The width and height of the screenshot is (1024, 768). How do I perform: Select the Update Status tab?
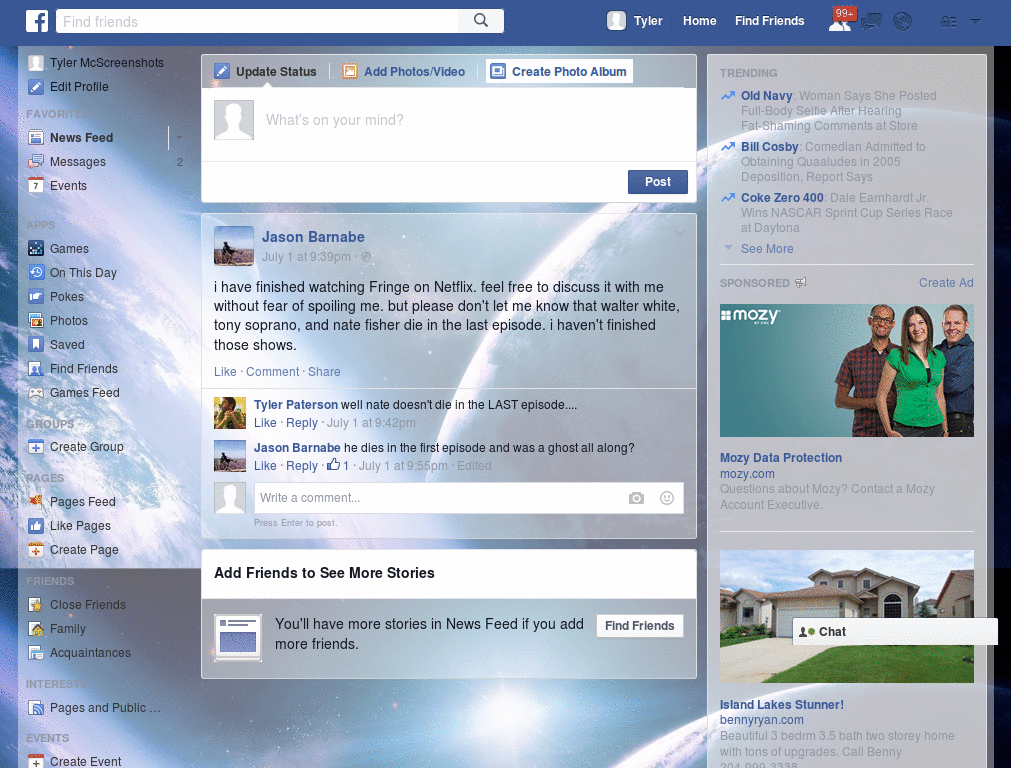[x=266, y=71]
